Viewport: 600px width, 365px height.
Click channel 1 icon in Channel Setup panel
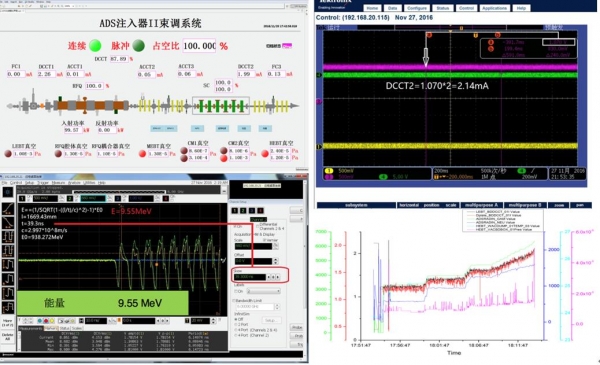tap(235, 210)
